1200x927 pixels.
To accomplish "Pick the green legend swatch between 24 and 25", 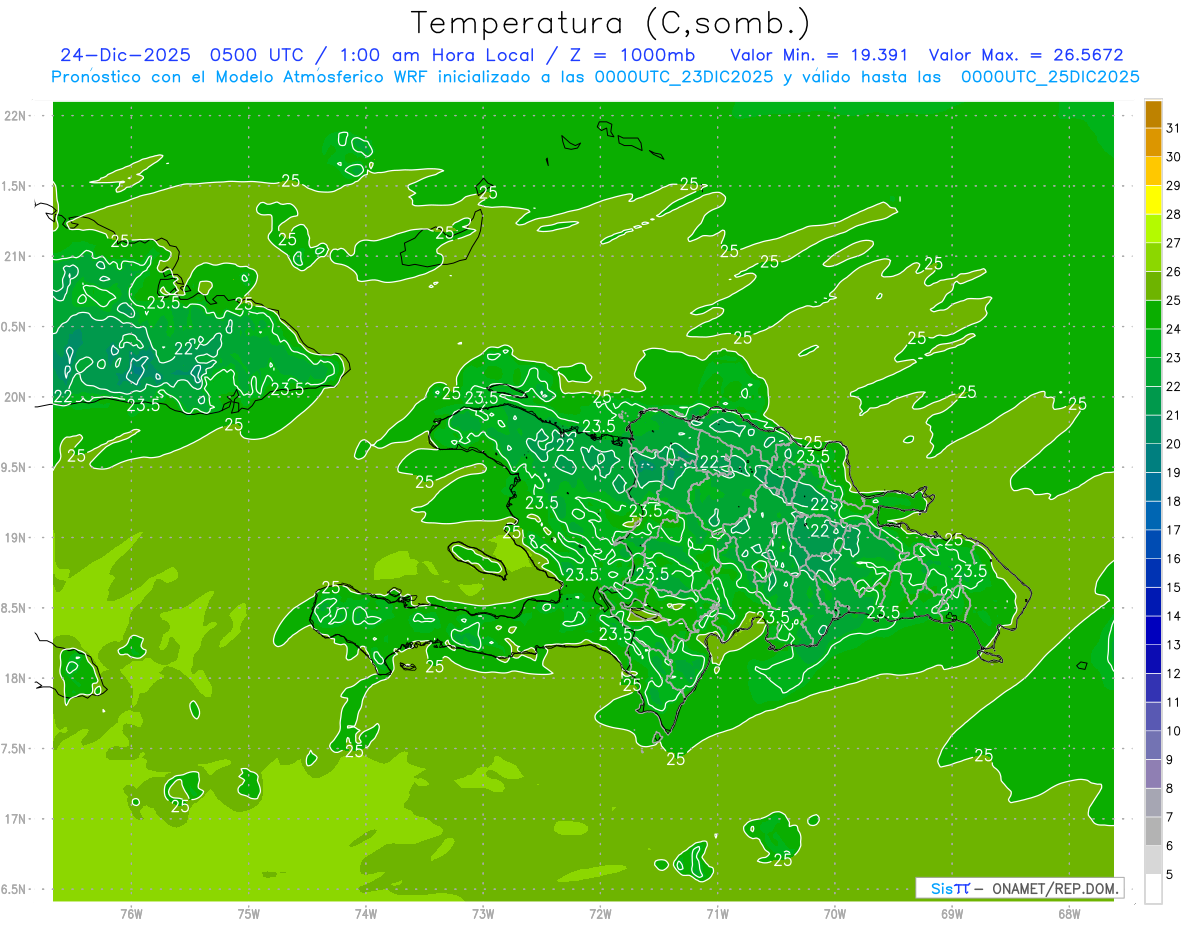I will (1153, 315).
